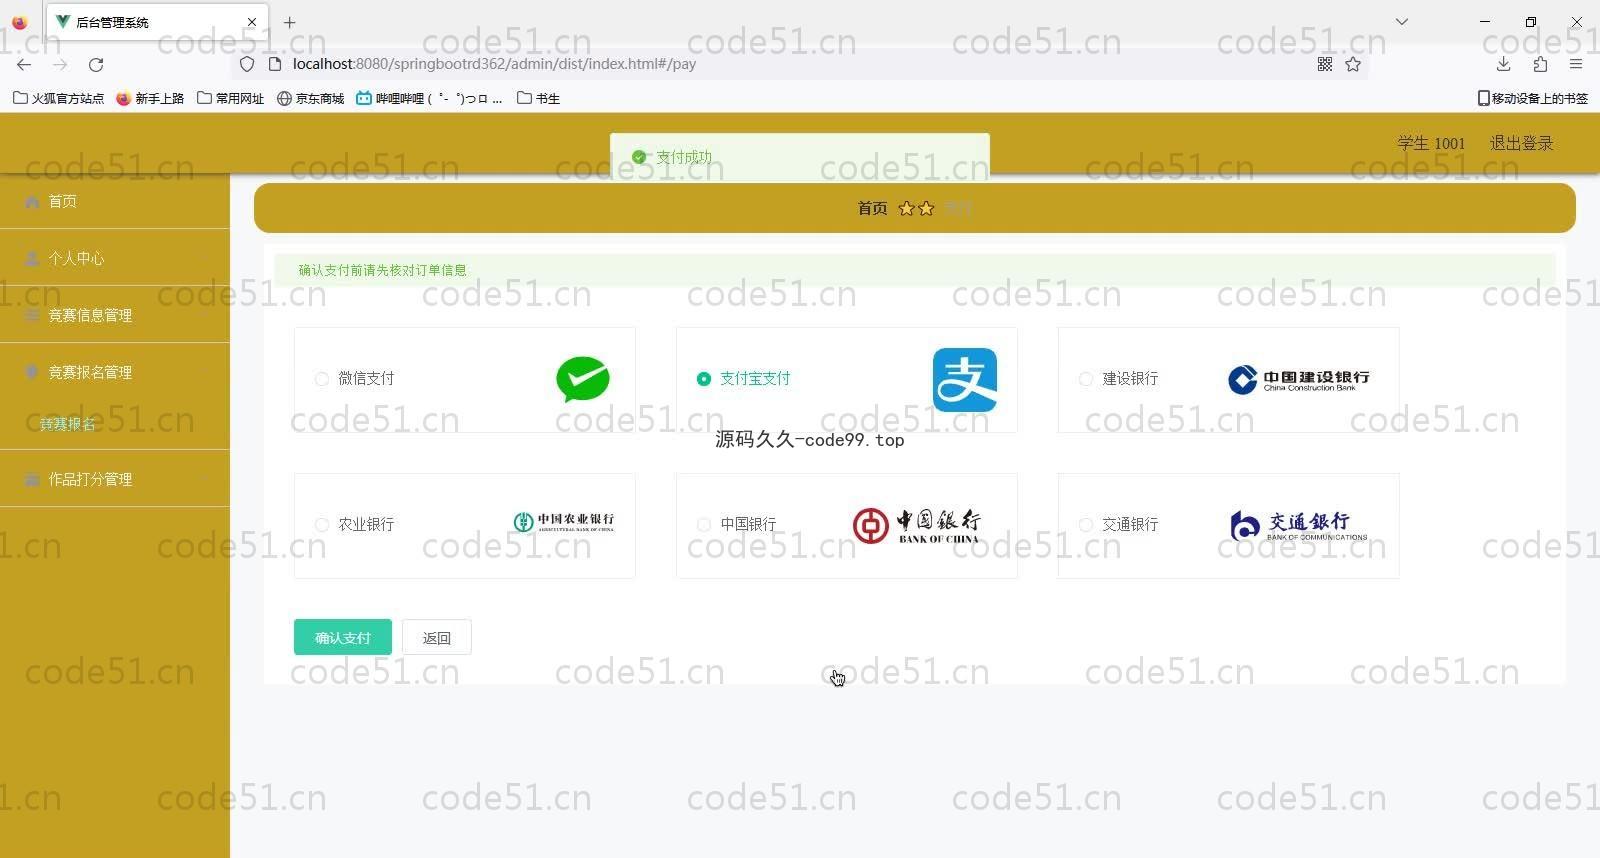1600x858 pixels.
Task: Open 书生 bookmark folder
Action: pyautogui.click(x=539, y=98)
